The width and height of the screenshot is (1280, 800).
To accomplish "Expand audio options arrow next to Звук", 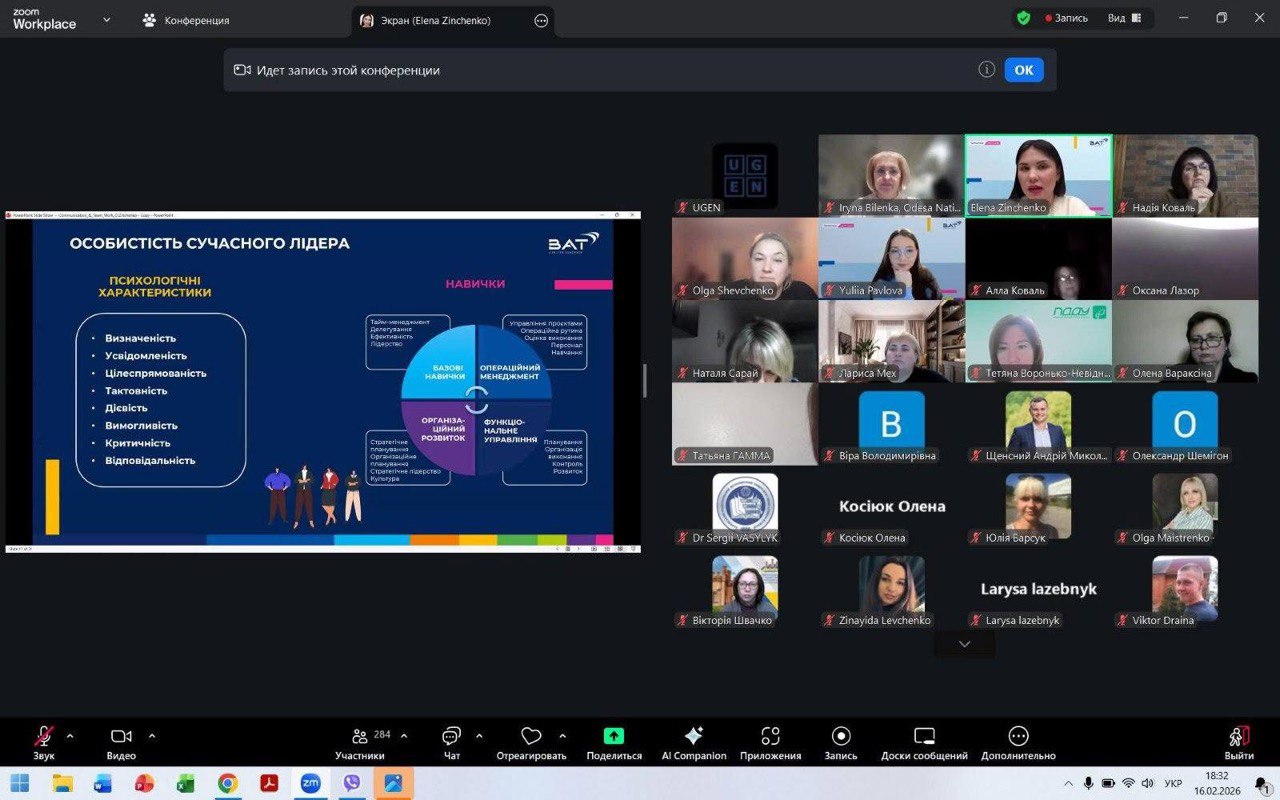I will (70, 736).
